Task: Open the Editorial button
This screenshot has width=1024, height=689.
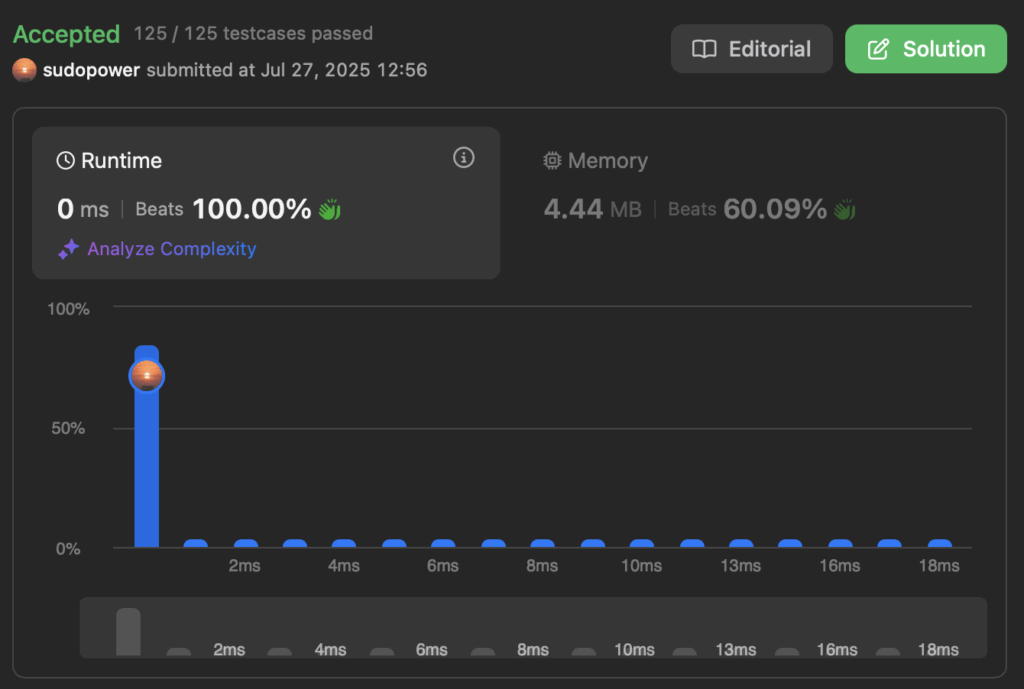Action: [751, 49]
